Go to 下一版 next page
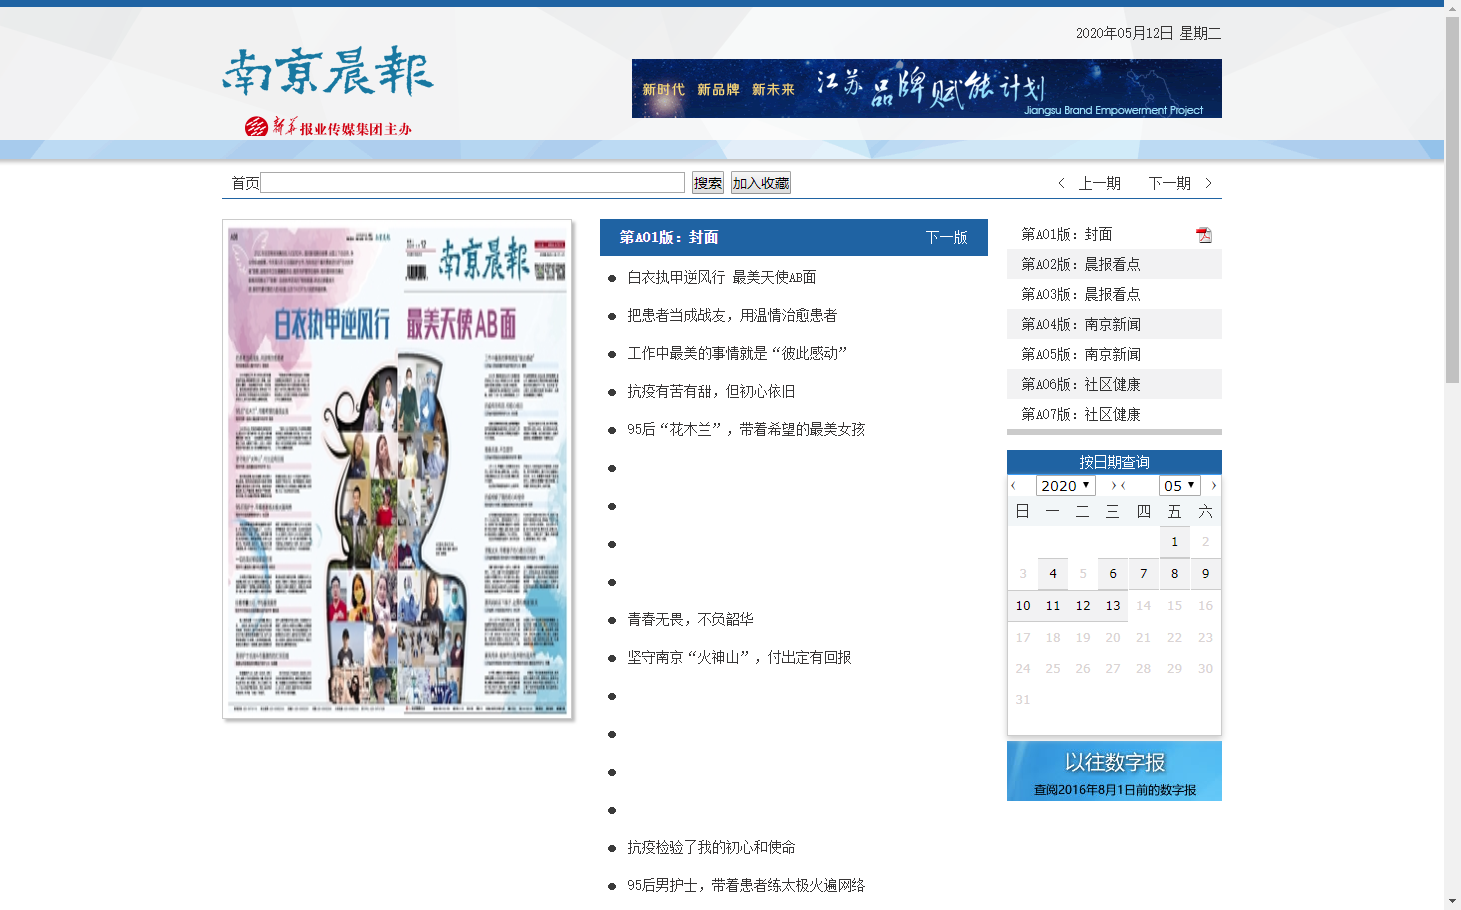1461x910 pixels. [x=947, y=237]
